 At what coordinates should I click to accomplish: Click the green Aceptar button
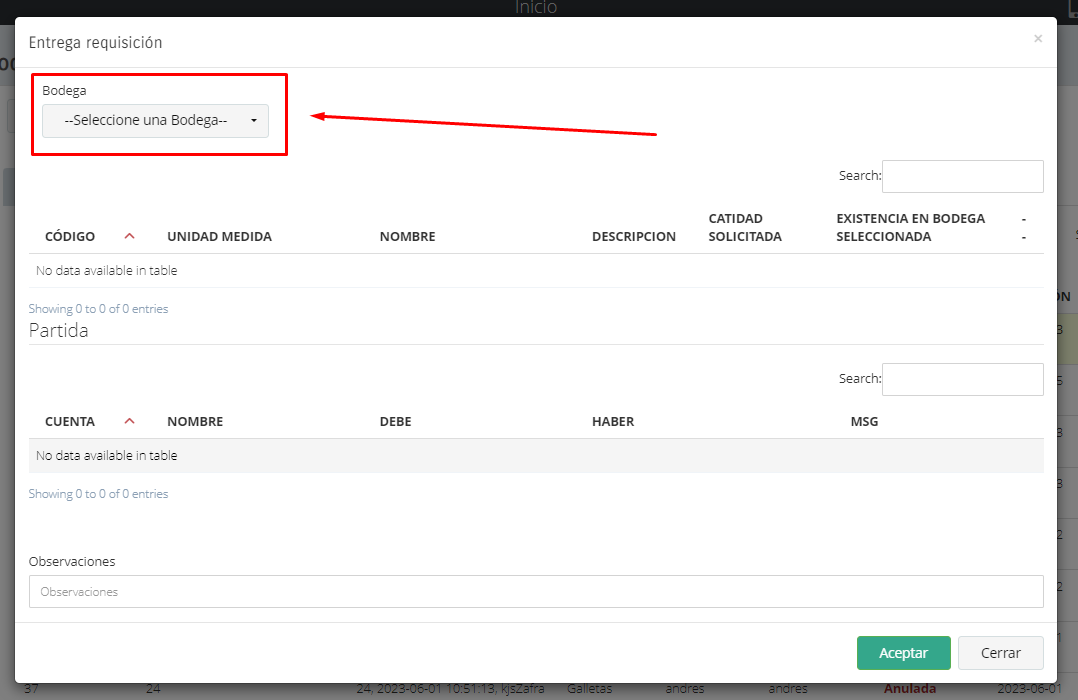click(x=903, y=653)
